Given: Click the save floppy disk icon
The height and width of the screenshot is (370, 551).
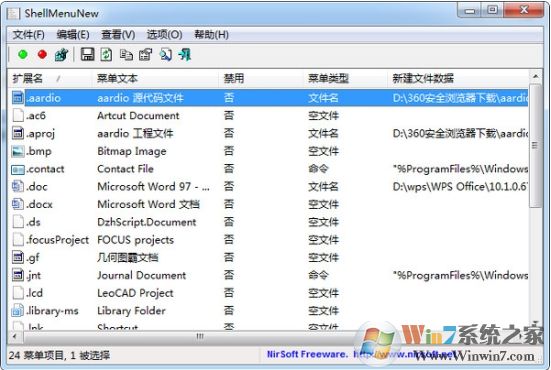Looking at the screenshot, I should (87, 54).
